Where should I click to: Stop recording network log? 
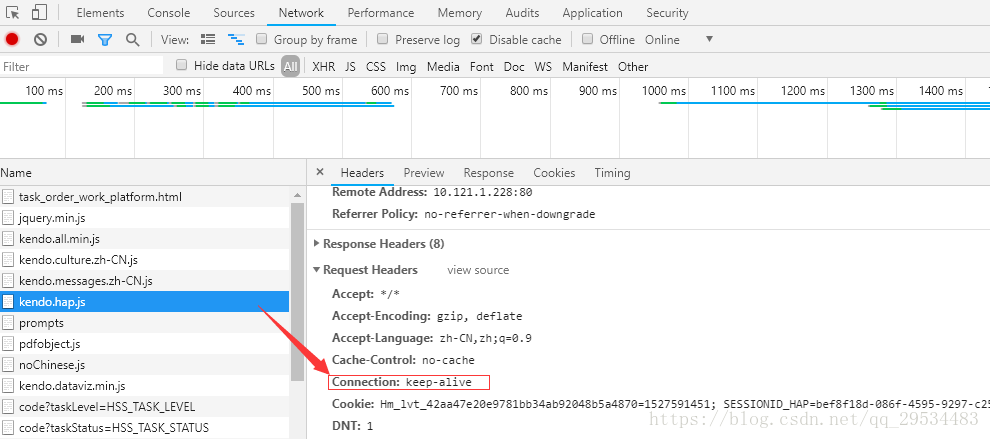(x=12, y=39)
